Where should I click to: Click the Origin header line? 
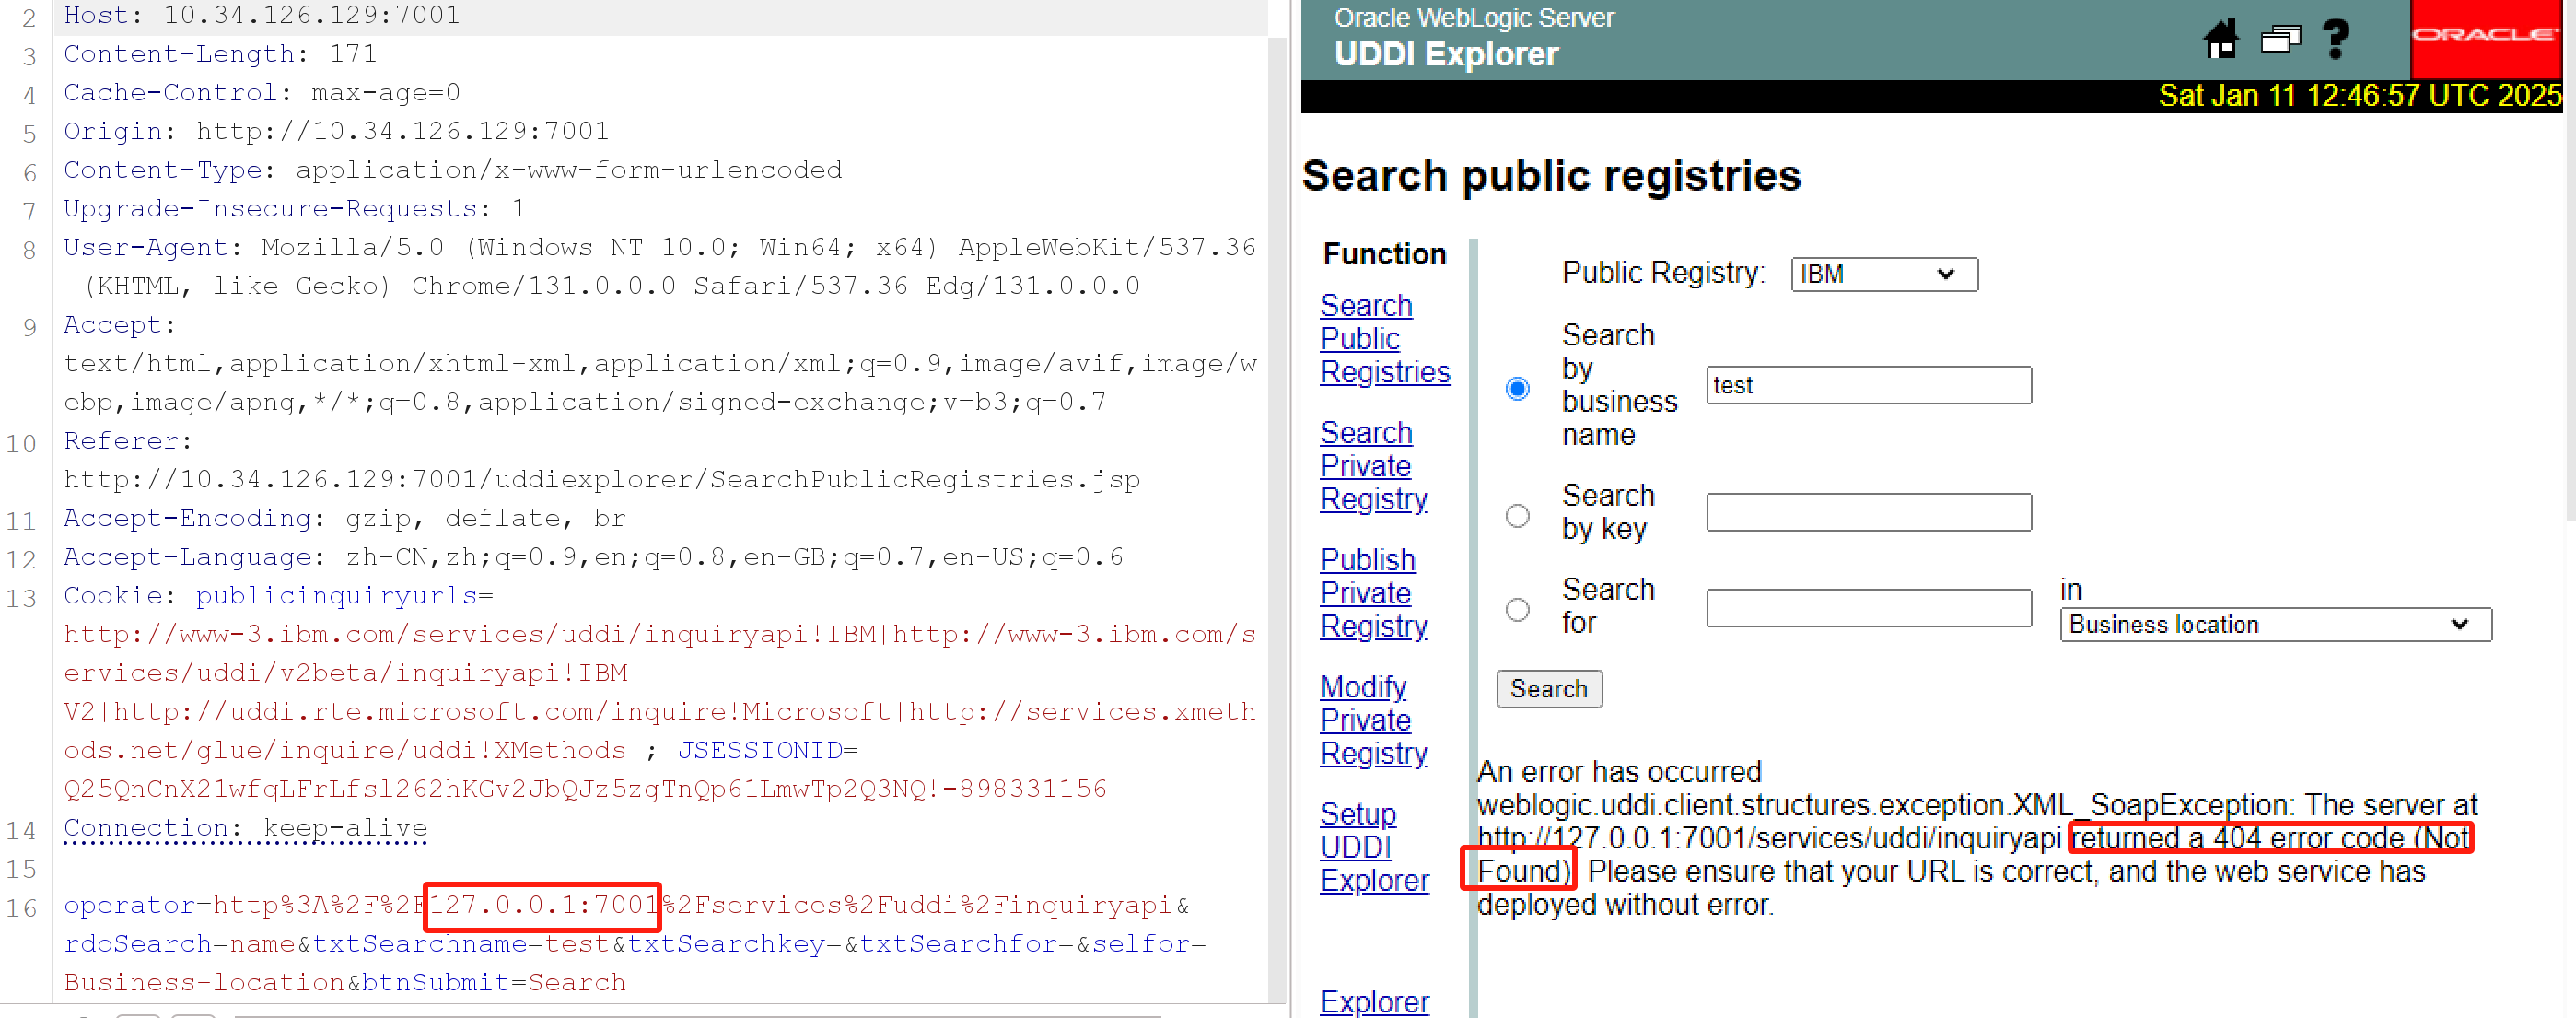(x=336, y=131)
